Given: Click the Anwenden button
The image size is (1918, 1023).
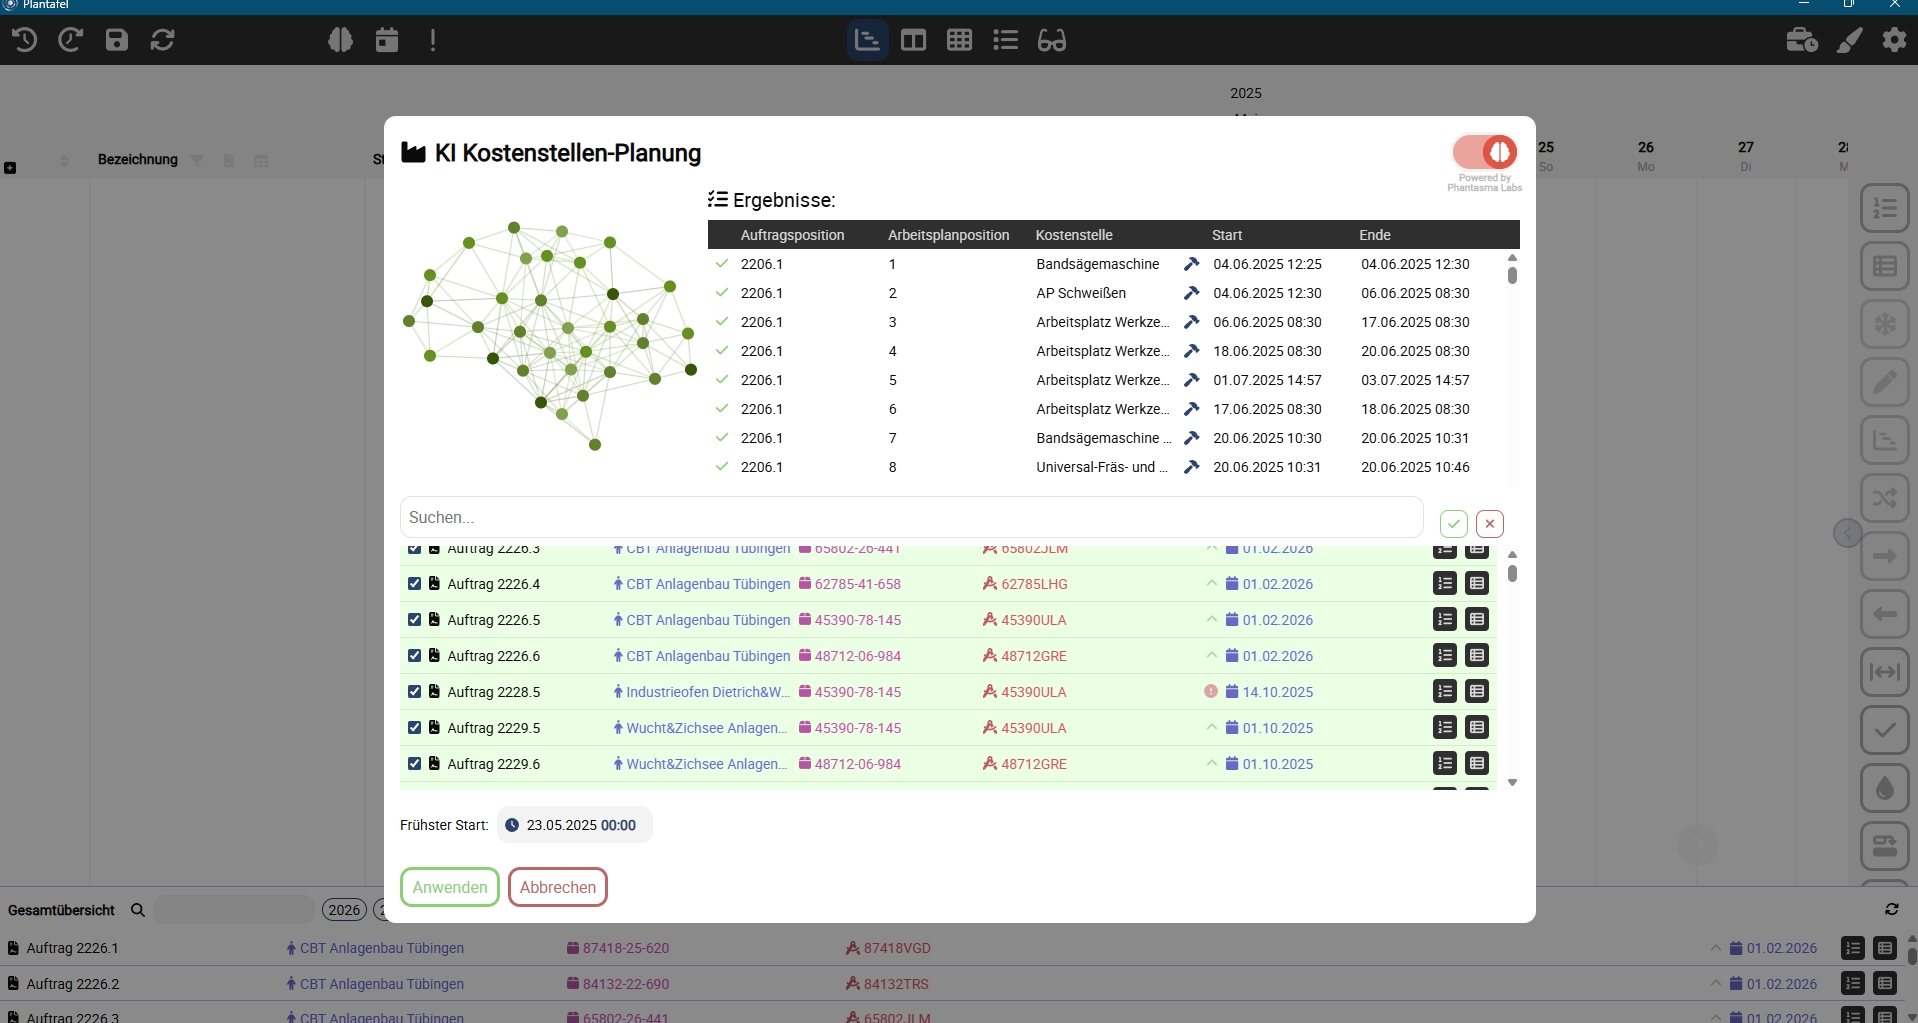Looking at the screenshot, I should (450, 887).
